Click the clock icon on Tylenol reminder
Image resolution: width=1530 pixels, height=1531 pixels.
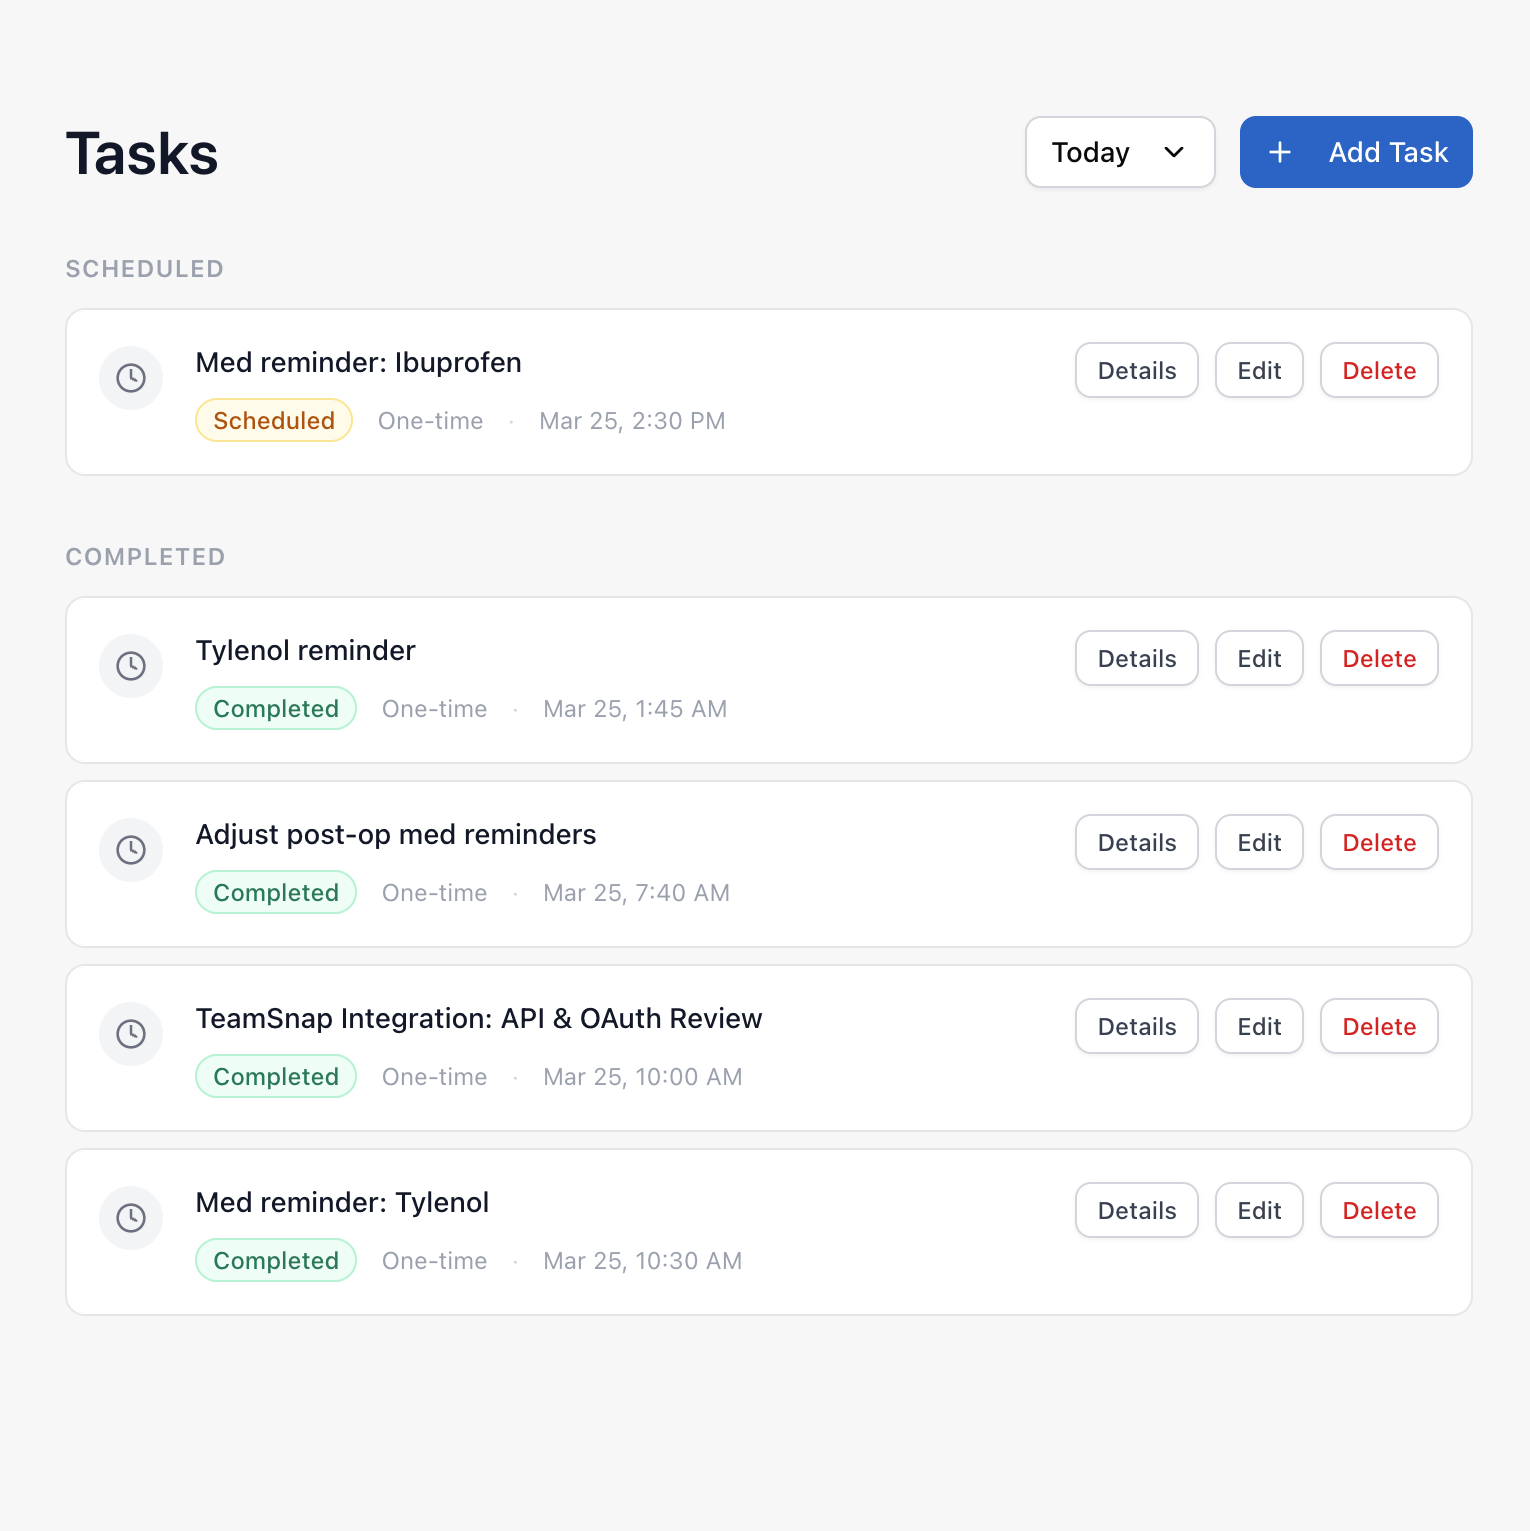pos(131,666)
